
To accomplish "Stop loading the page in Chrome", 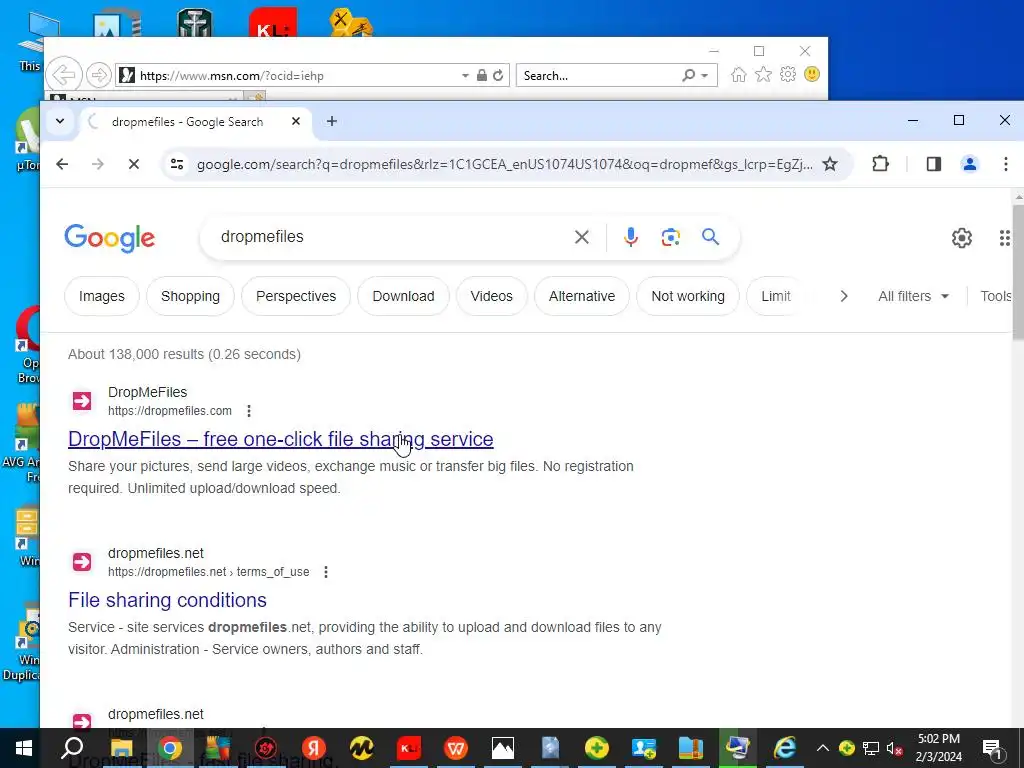I will tap(134, 164).
